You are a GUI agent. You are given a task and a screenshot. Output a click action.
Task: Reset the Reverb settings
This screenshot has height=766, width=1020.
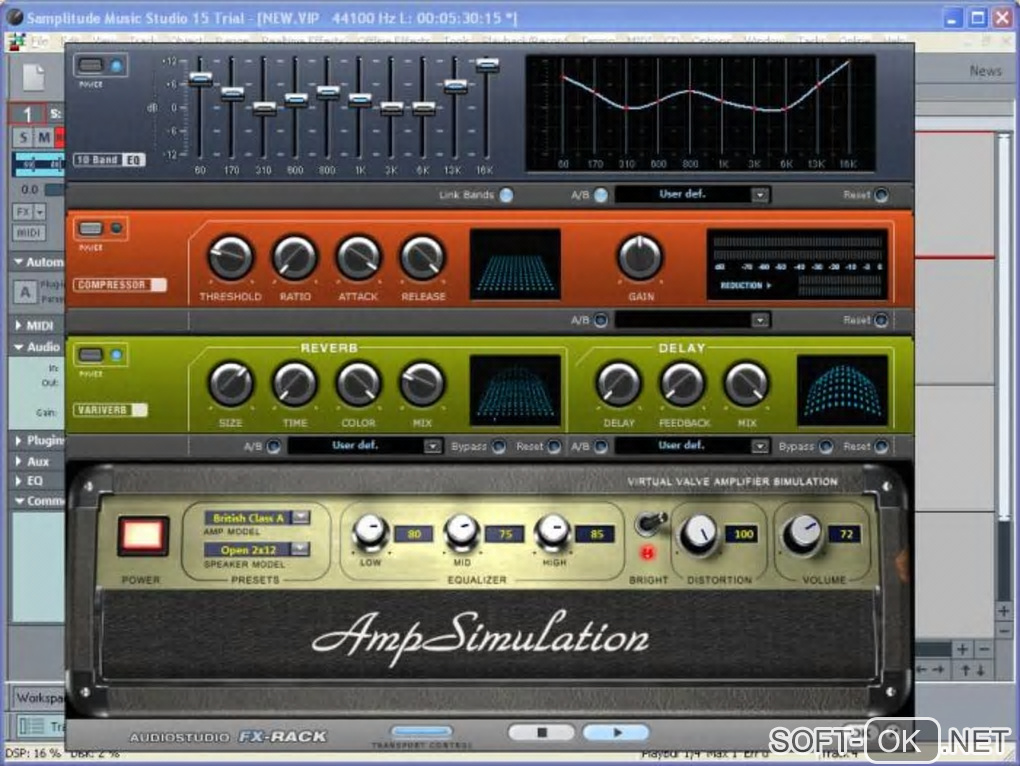pyautogui.click(x=554, y=446)
